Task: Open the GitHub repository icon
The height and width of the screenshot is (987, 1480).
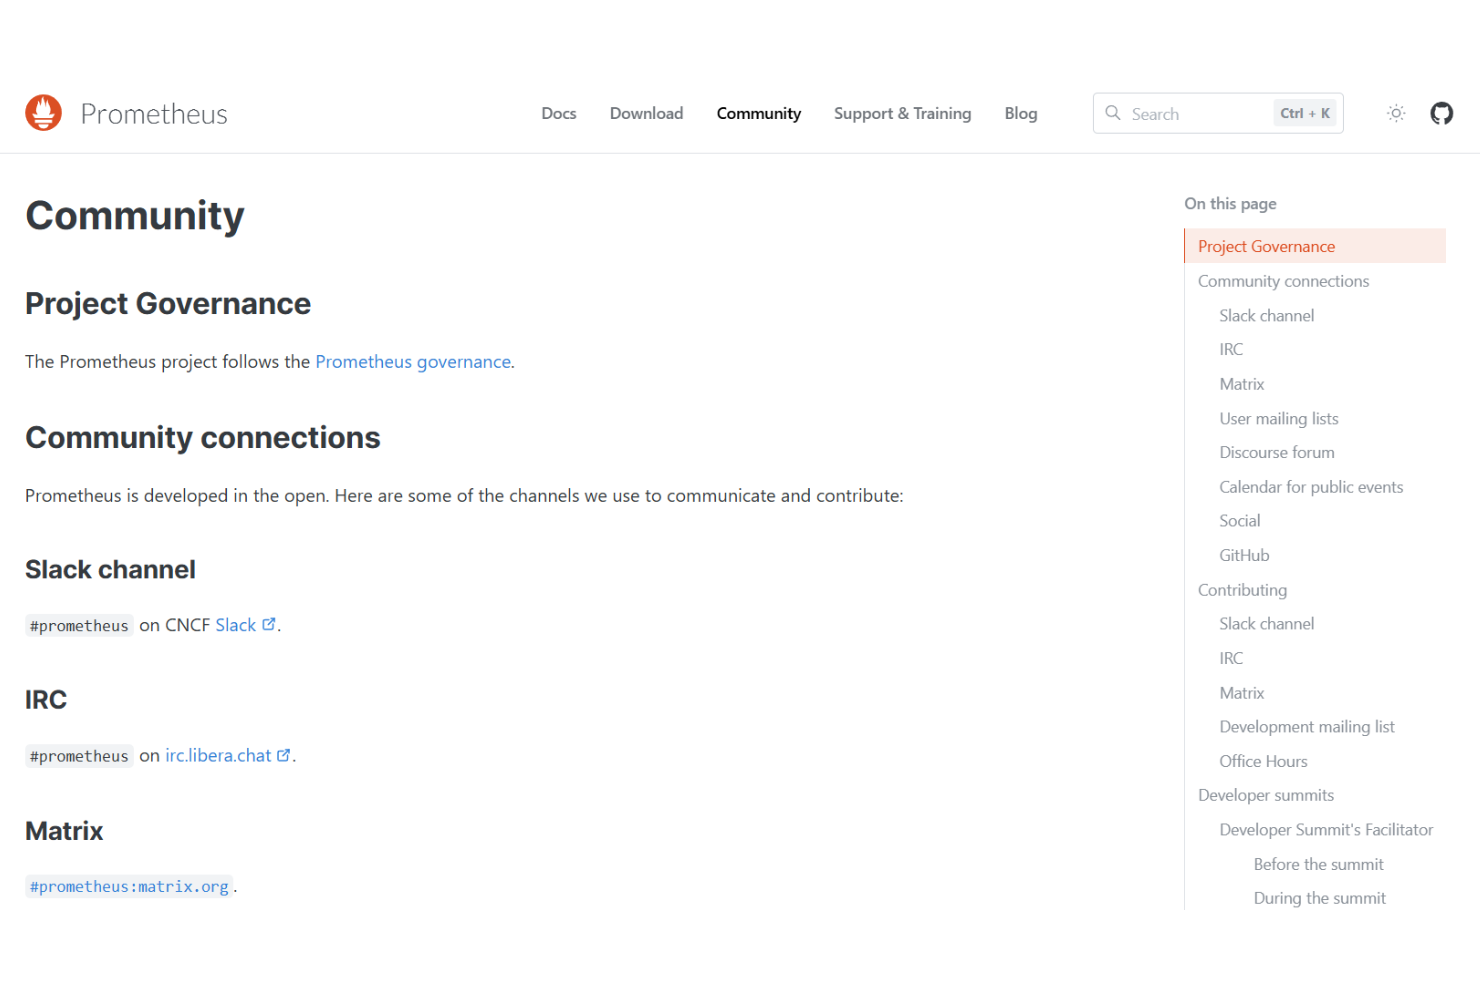Action: click(x=1441, y=113)
